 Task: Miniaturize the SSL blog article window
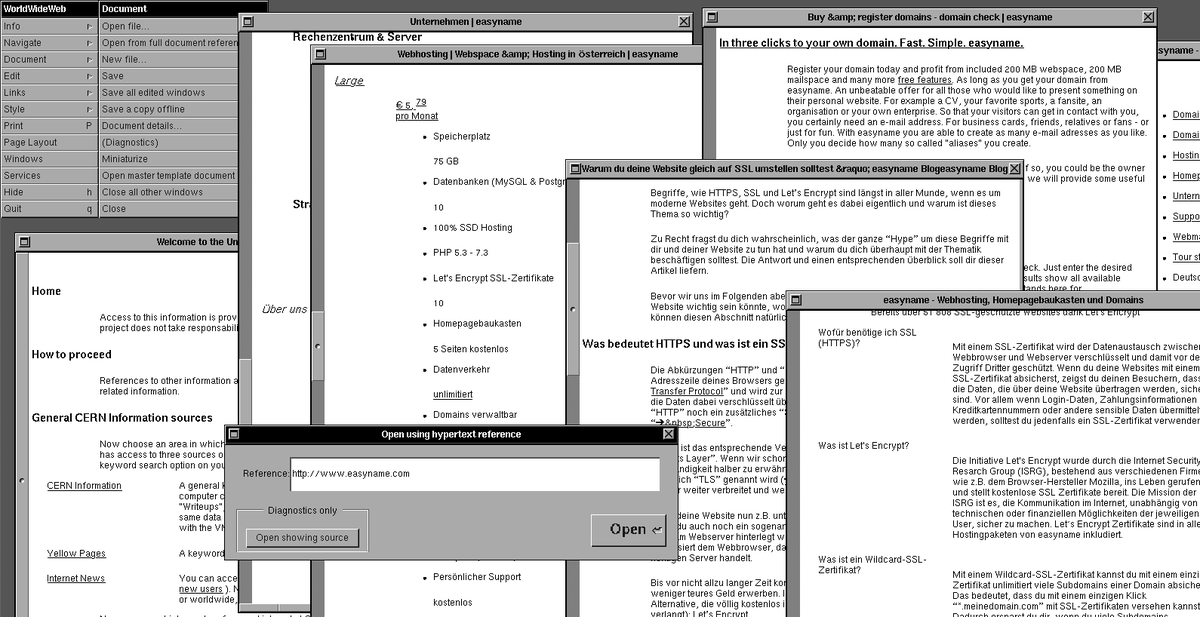coord(575,169)
